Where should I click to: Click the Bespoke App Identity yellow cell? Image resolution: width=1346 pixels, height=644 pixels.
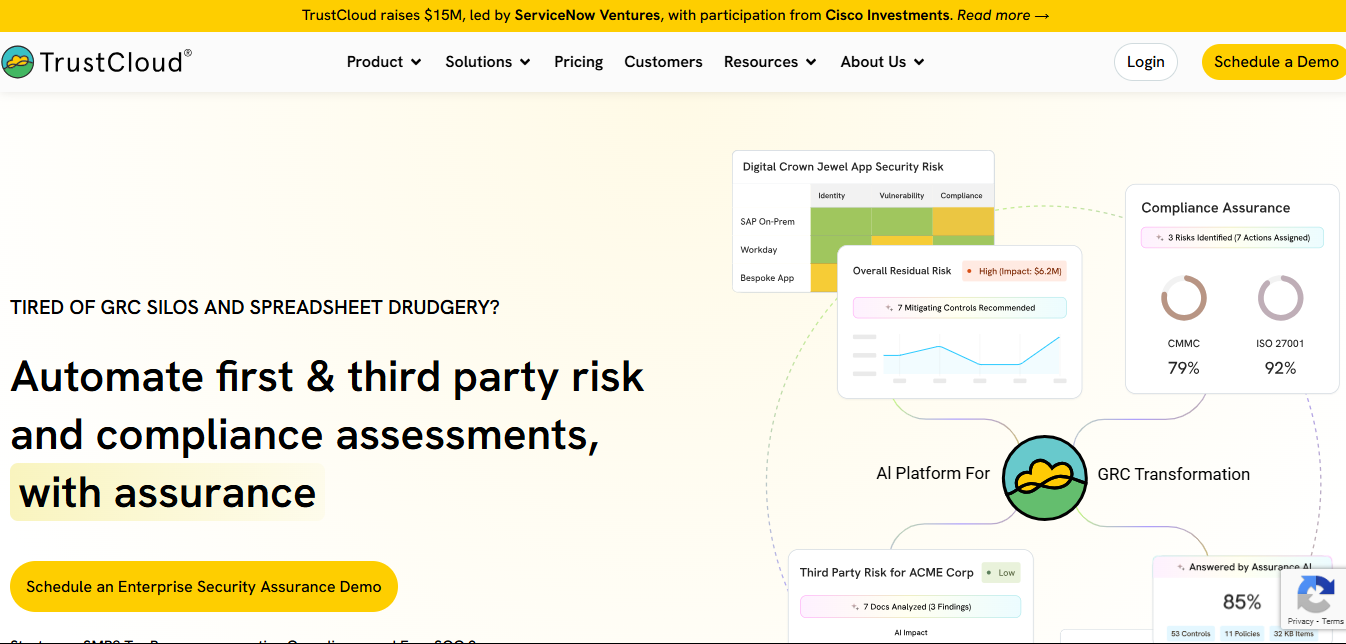tap(824, 277)
